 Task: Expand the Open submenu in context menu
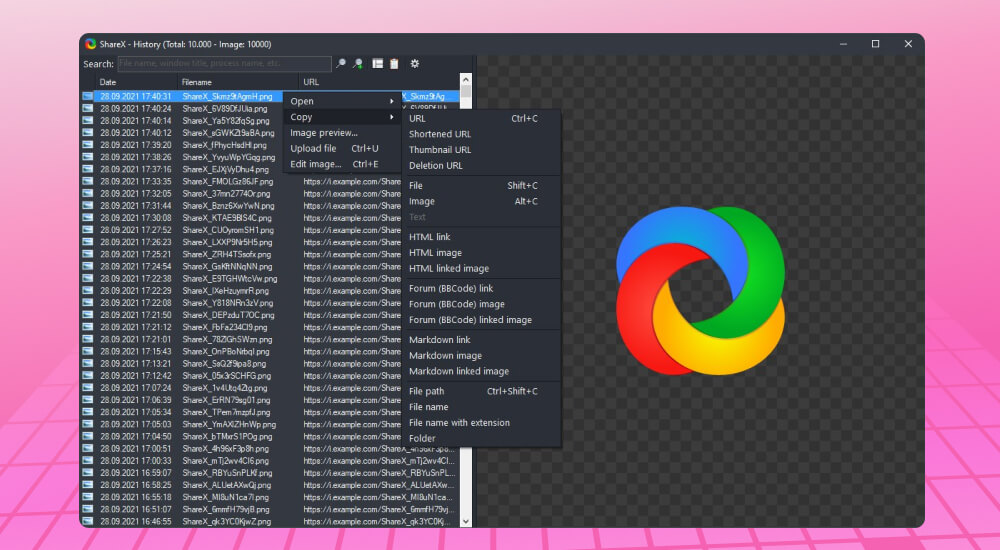point(342,101)
